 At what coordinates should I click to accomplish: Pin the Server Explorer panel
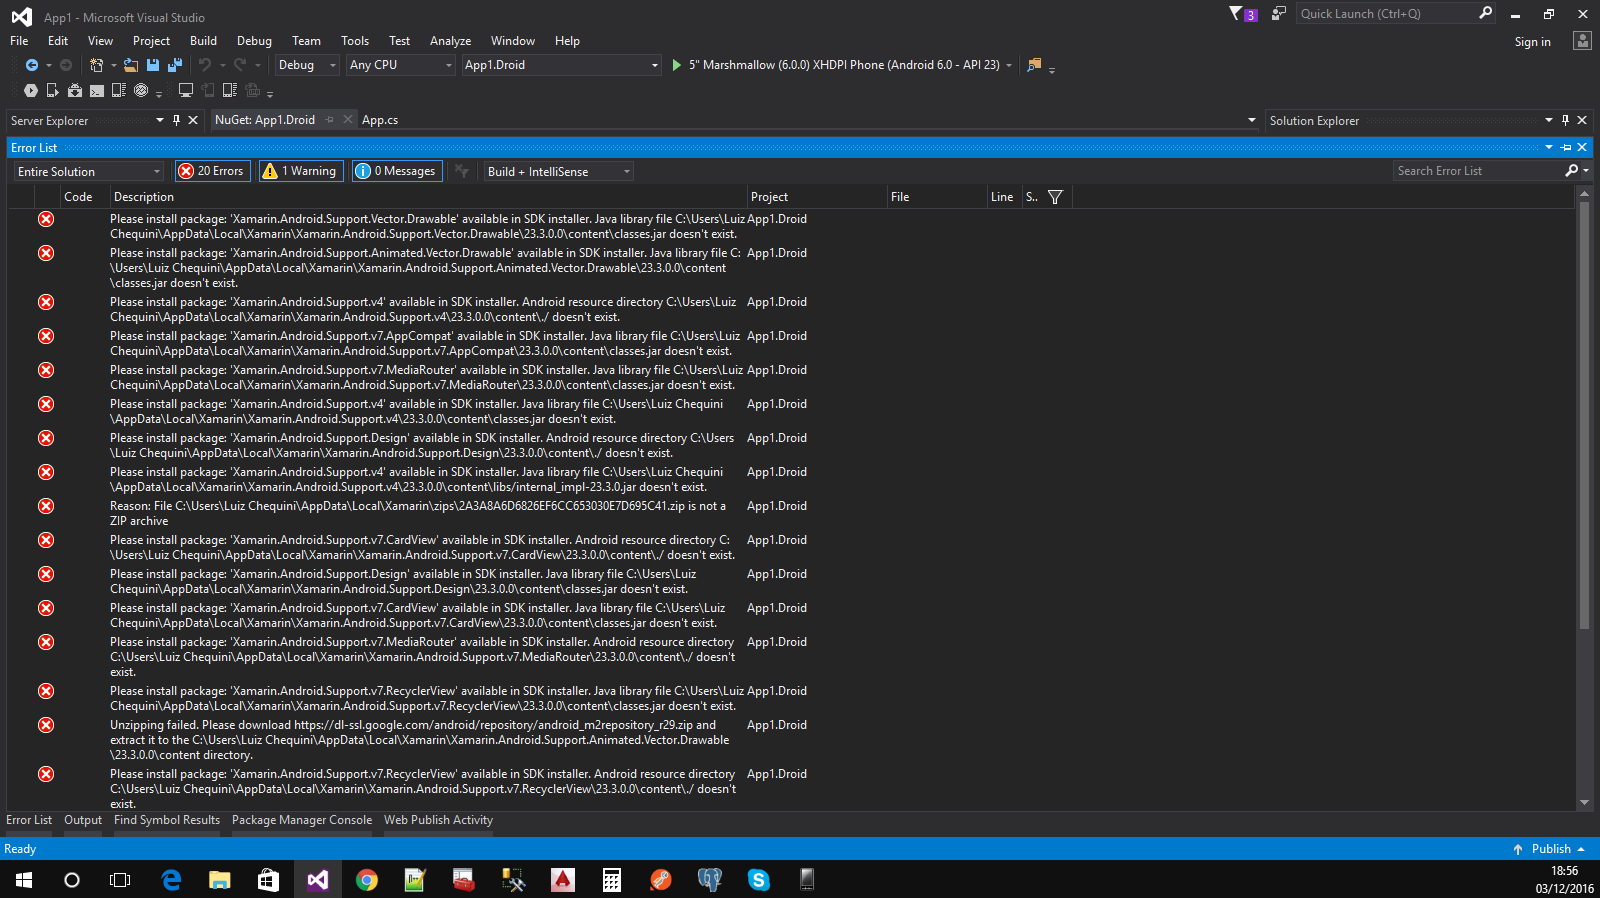tap(177, 120)
